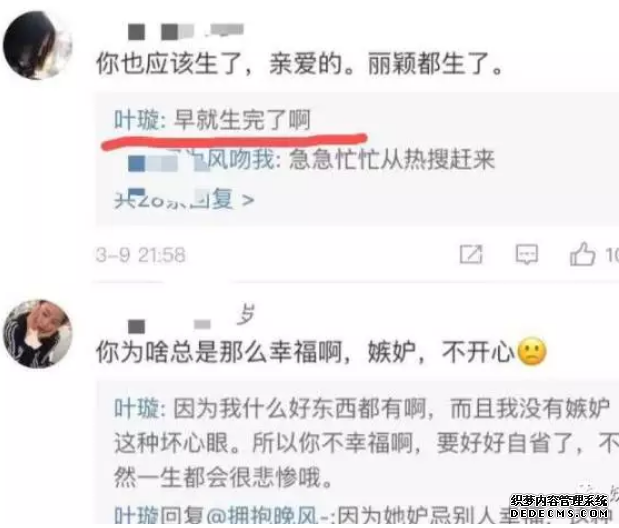Viewport: 619px width, 528px height.
Task: Open the first commenter's avatar
Action: click(x=38, y=45)
